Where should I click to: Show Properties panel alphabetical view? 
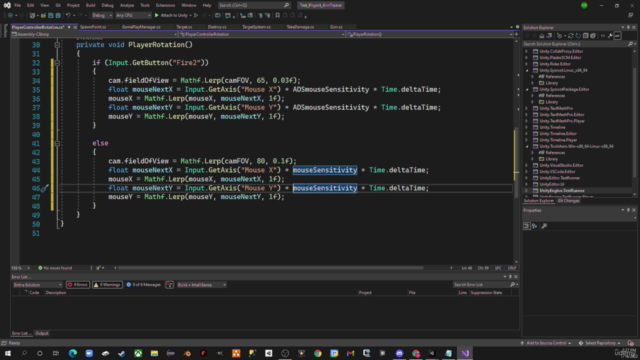point(535,226)
